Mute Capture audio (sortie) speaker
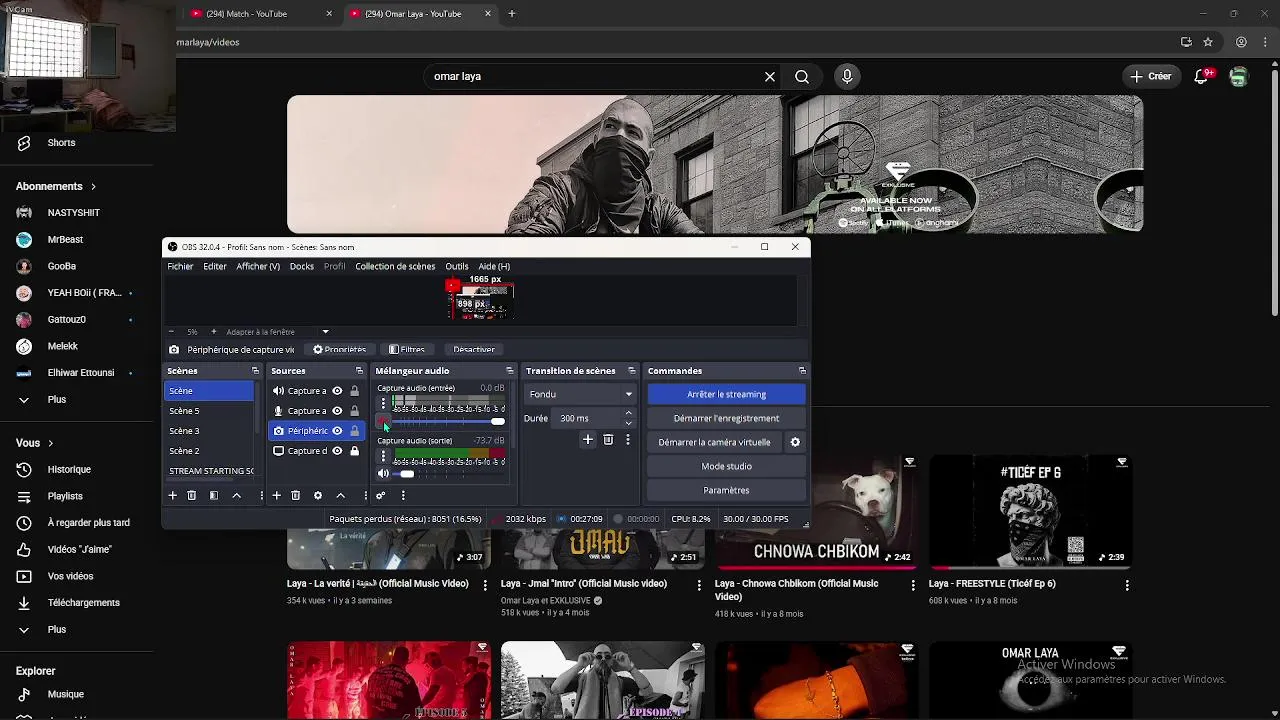Viewport: 1280px width, 720px height. tap(383, 474)
